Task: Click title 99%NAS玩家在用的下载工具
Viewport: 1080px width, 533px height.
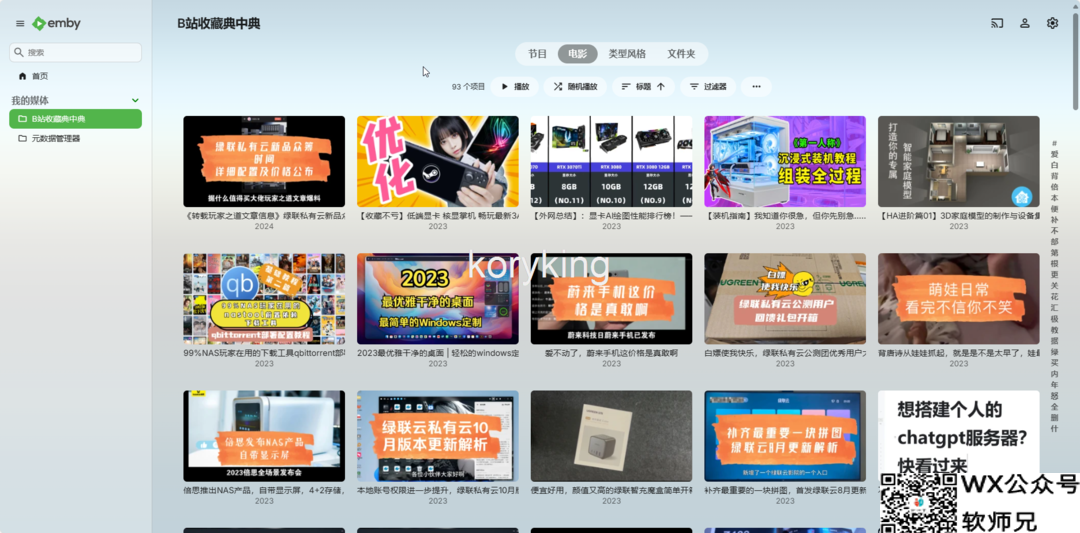Action: click(x=264, y=353)
